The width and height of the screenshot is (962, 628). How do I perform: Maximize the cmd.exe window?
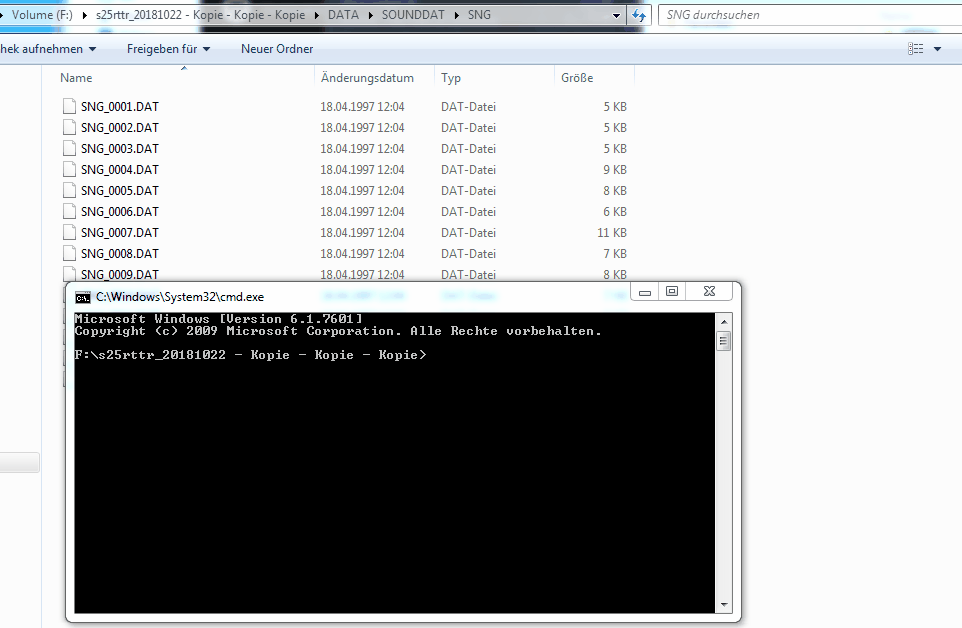672,292
